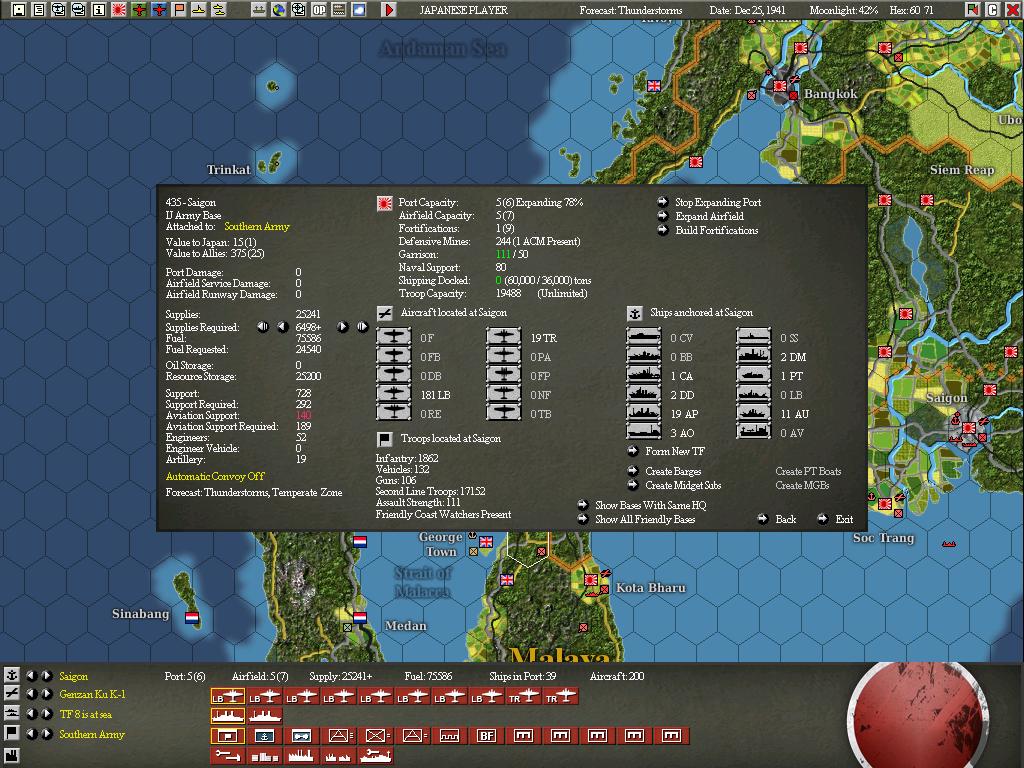The image size is (1024, 768).
Task: Click the cloud weather toolbar icon
Action: click(x=359, y=10)
